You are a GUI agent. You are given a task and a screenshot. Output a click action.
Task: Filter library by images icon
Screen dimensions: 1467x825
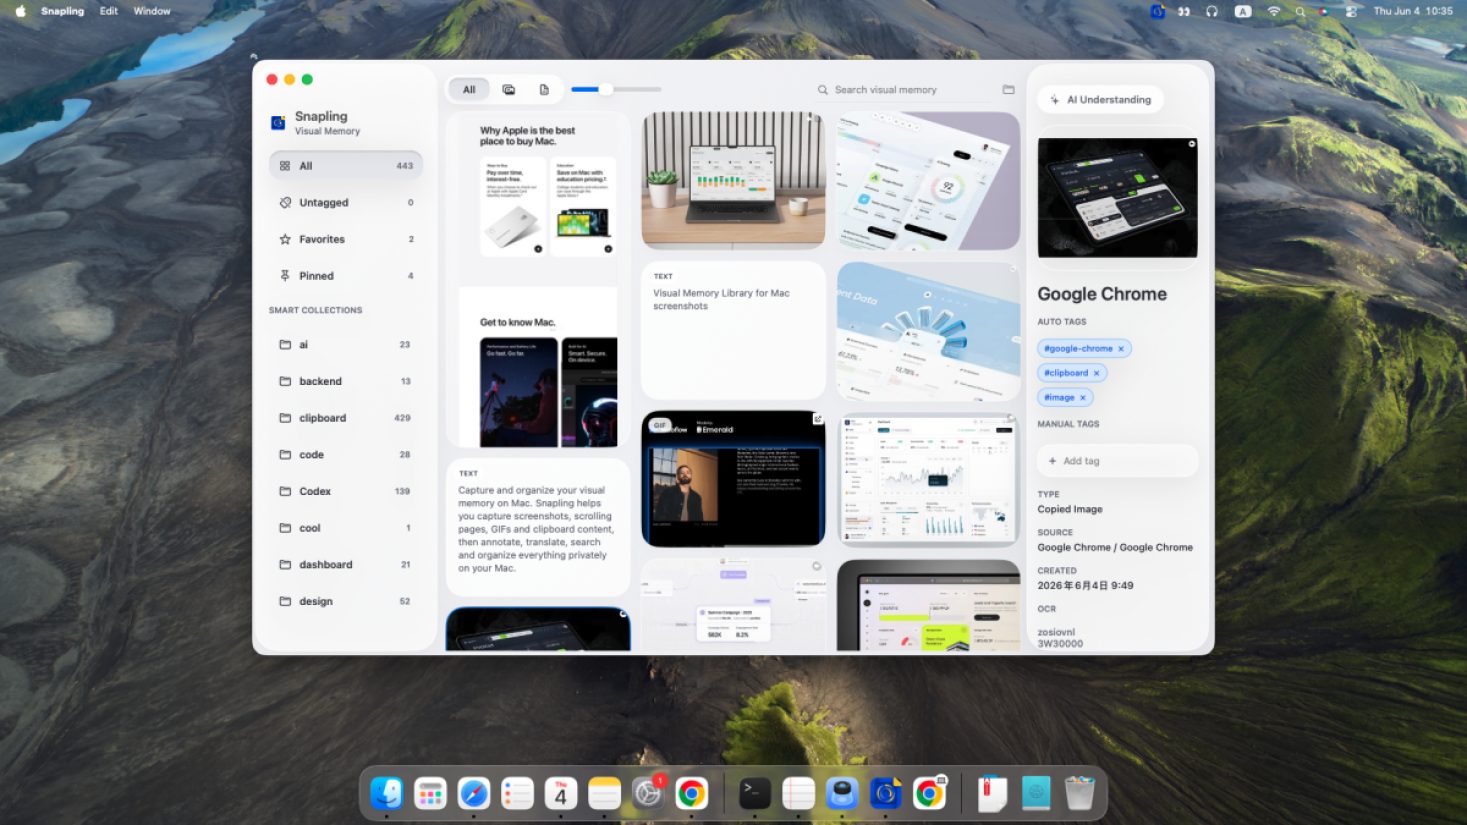point(508,90)
